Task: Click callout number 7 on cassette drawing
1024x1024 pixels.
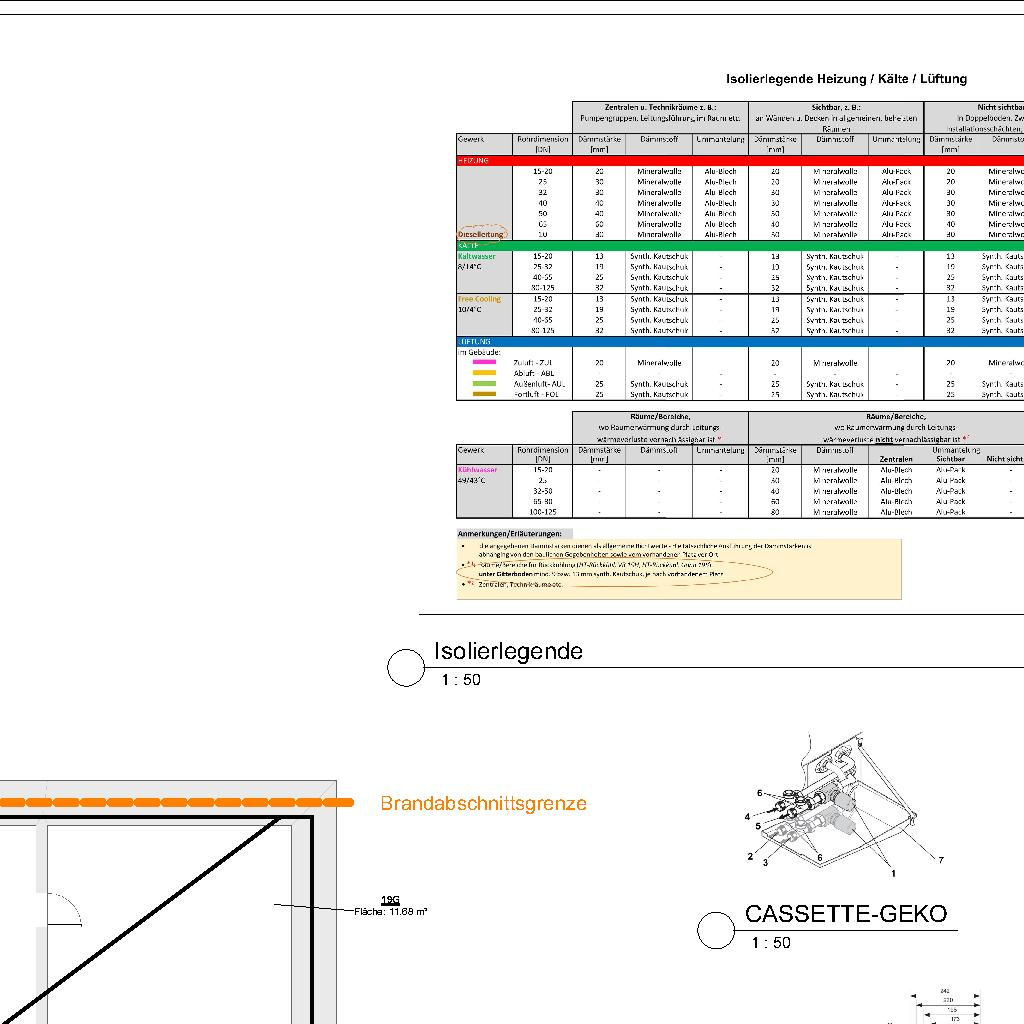Action: click(940, 859)
